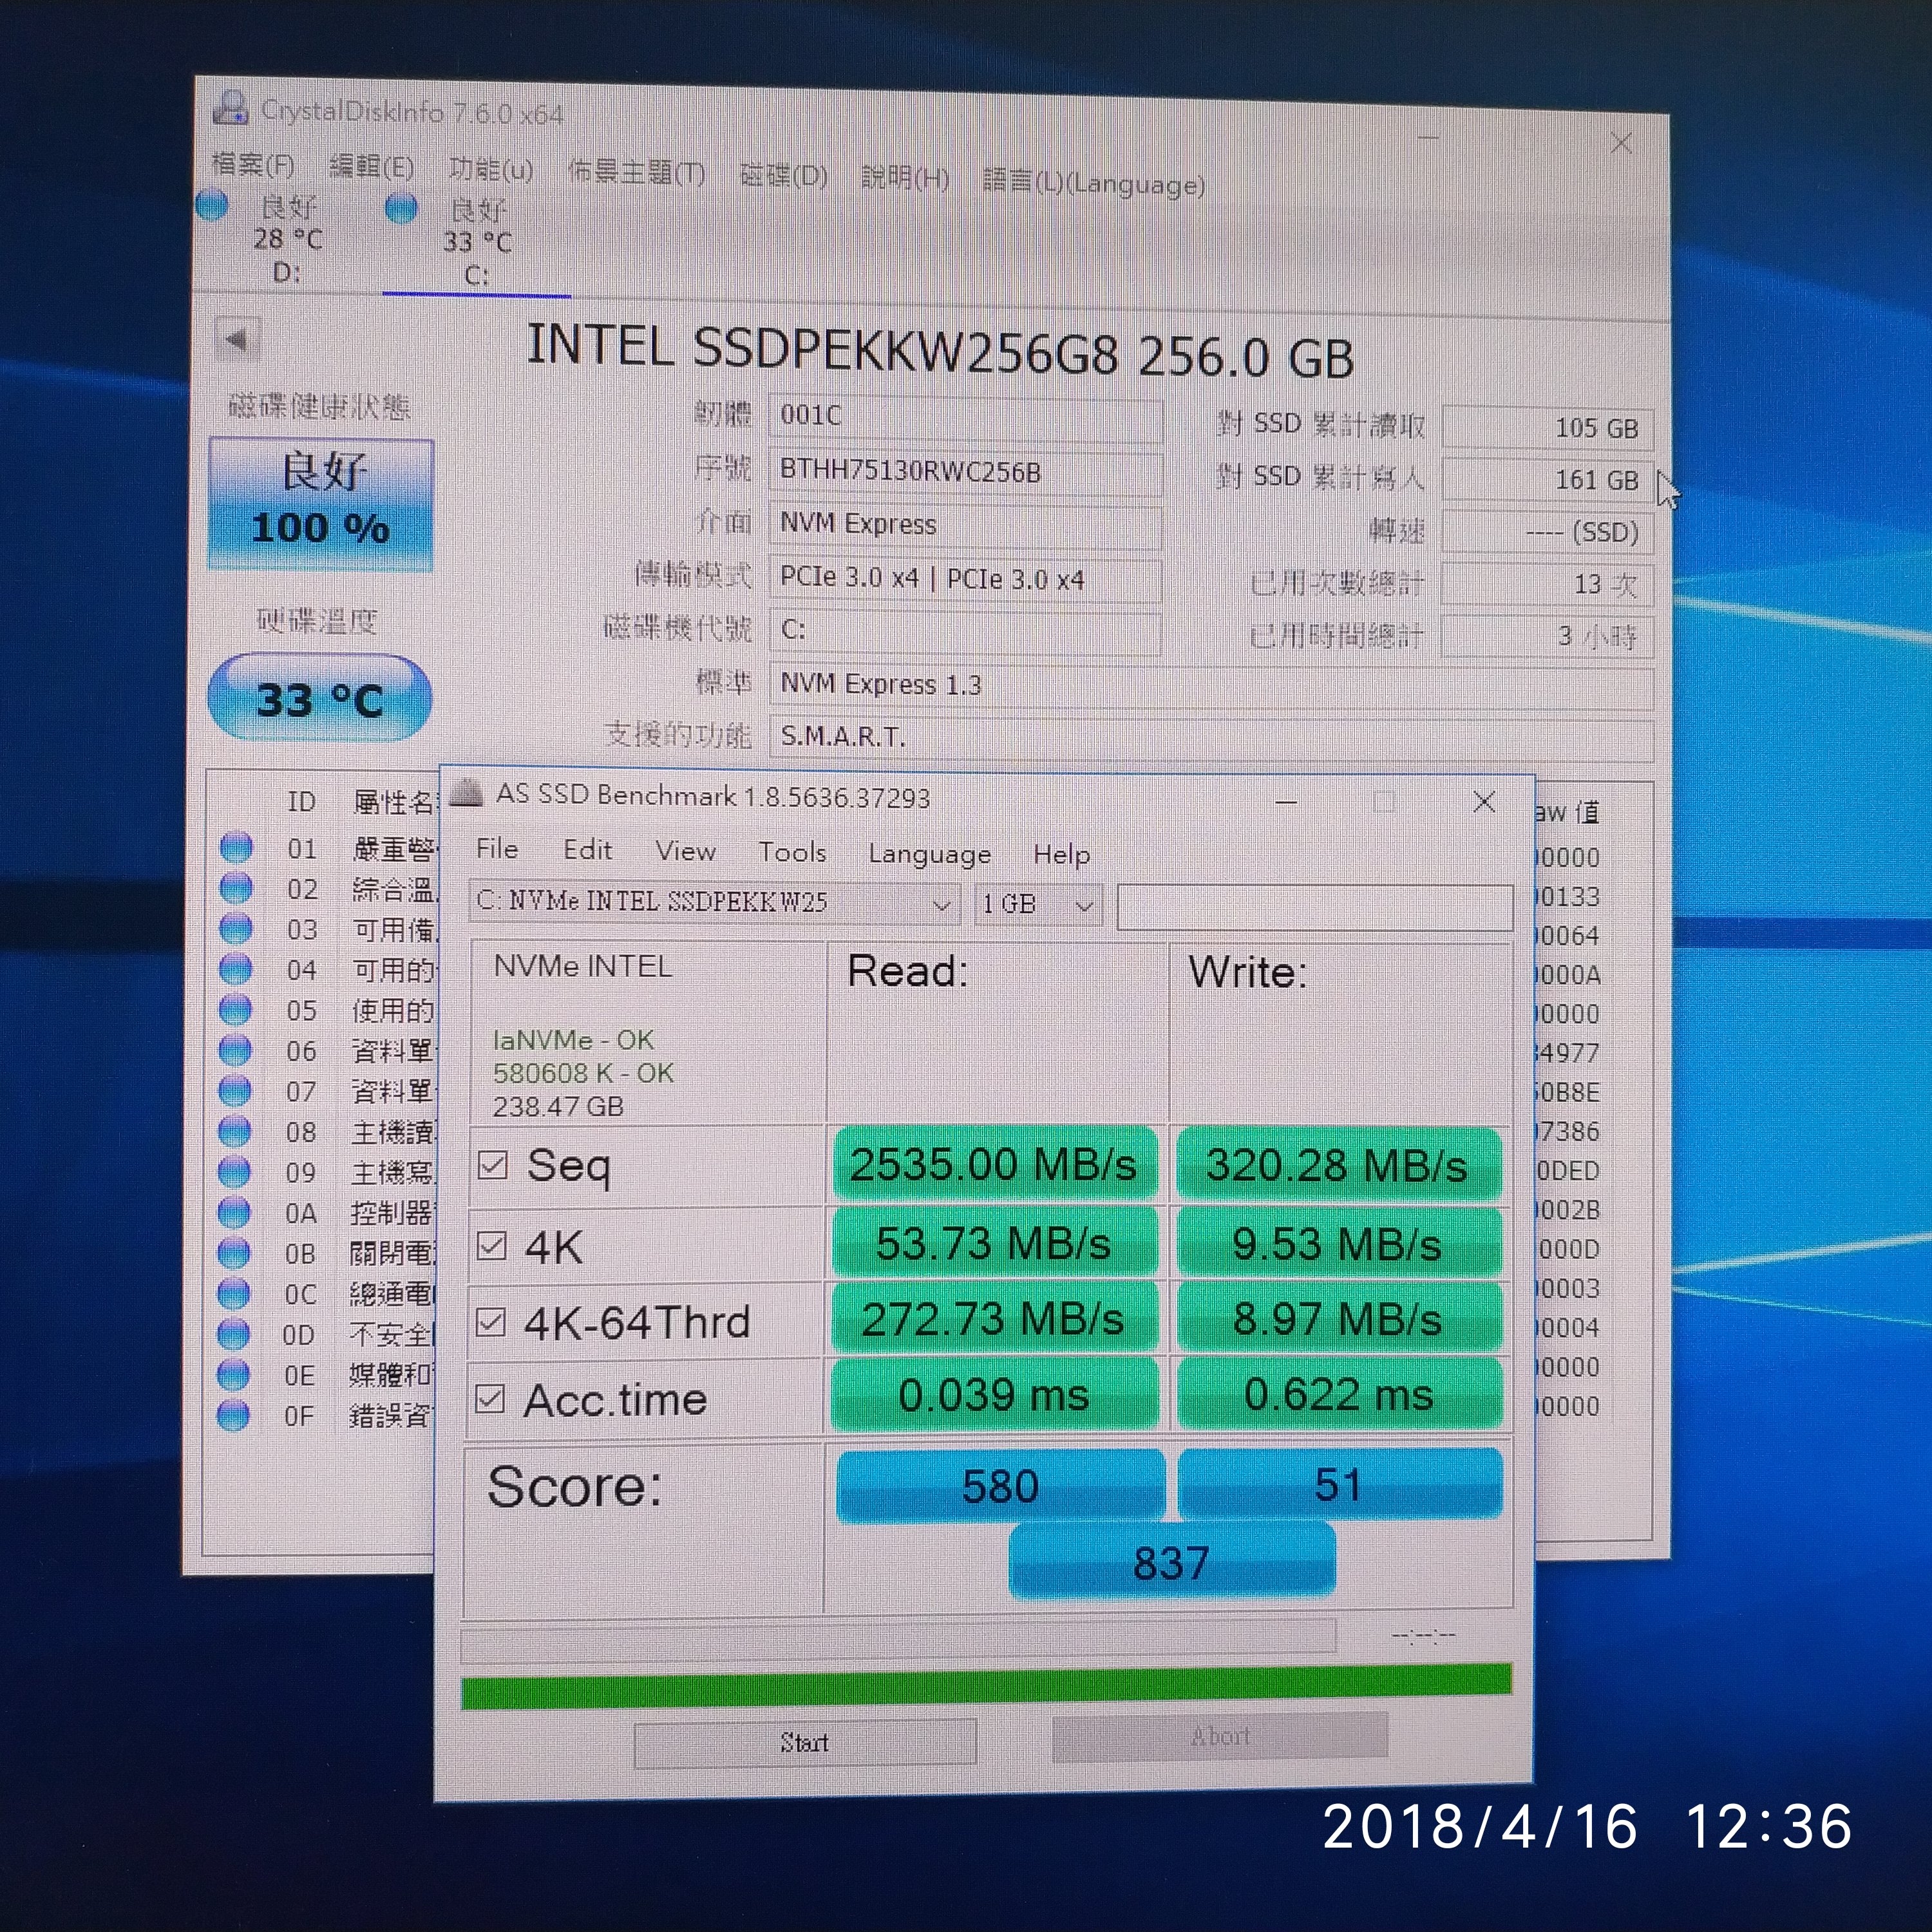Click the serial number field BTHH75130RWC256B
1932x1932 pixels.
[965, 472]
